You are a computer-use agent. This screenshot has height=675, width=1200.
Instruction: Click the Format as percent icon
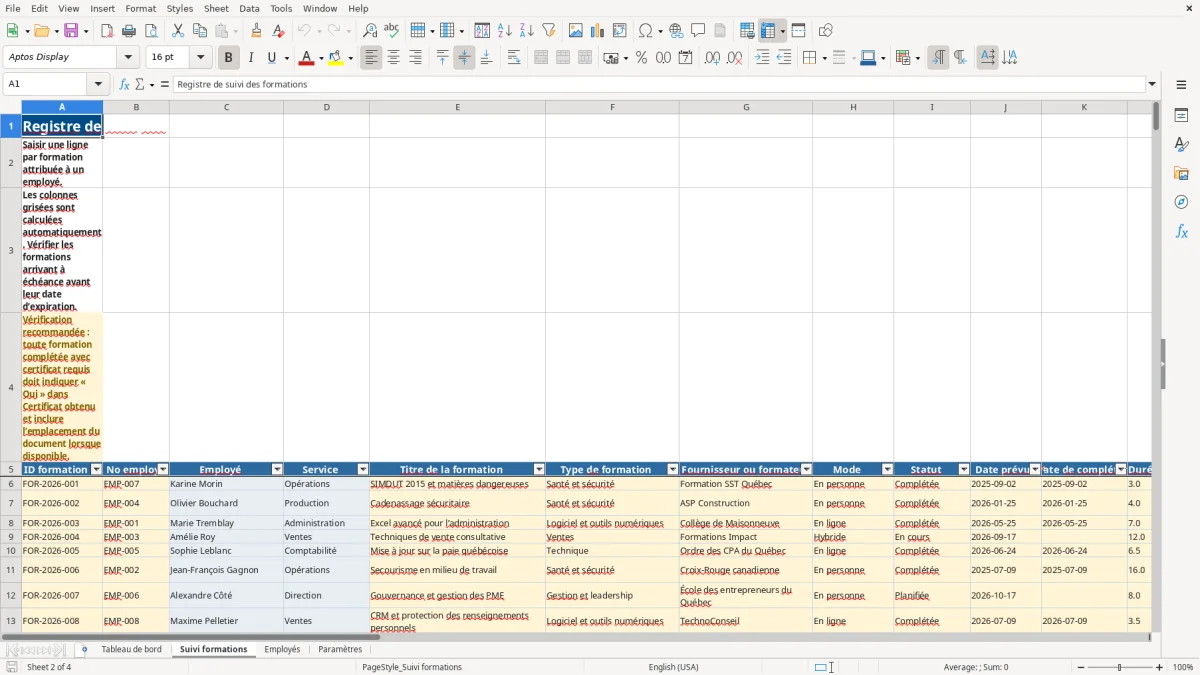[x=641, y=58]
